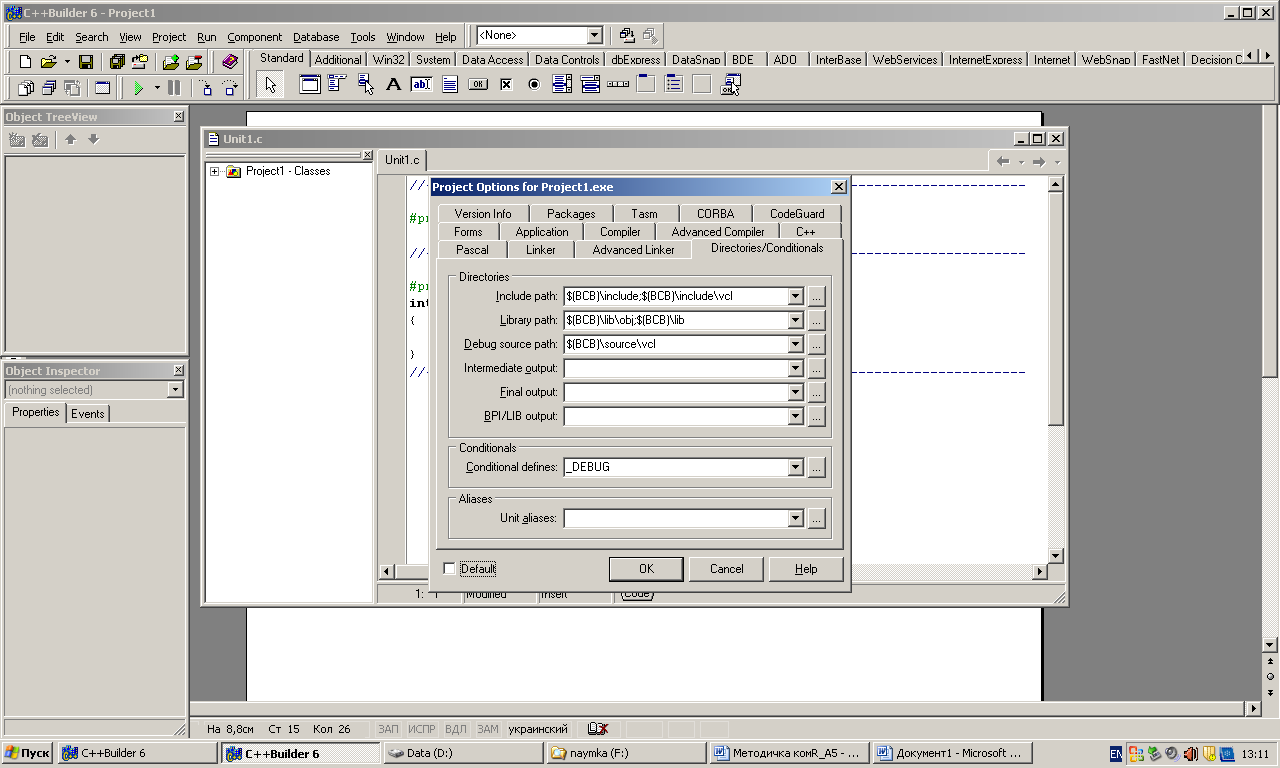This screenshot has width=1280, height=768.
Task: Select the Edit component icon
Action: [422, 84]
